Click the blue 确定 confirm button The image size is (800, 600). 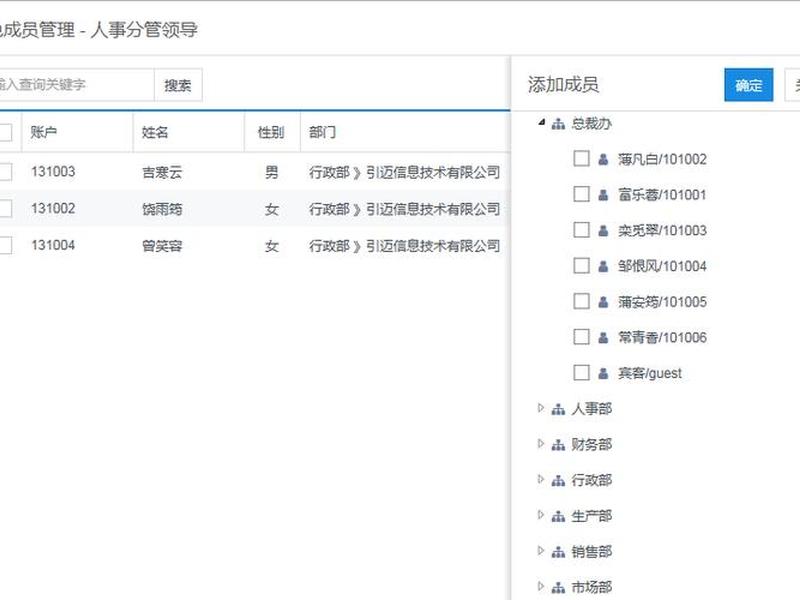click(x=748, y=85)
